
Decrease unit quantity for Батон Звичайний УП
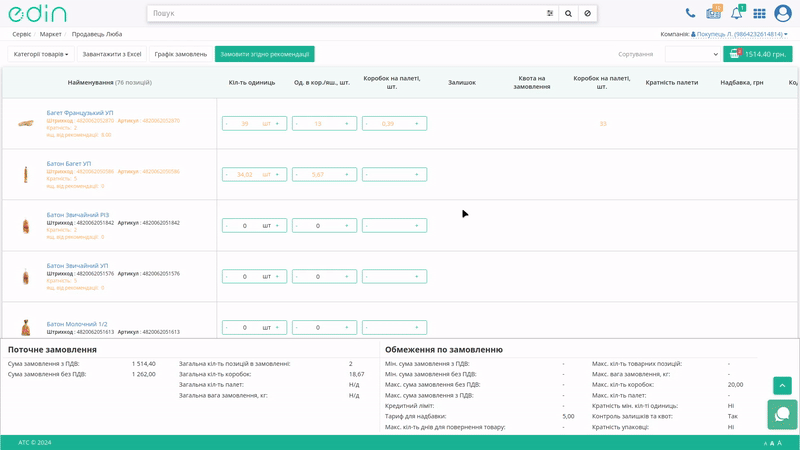click(x=227, y=277)
